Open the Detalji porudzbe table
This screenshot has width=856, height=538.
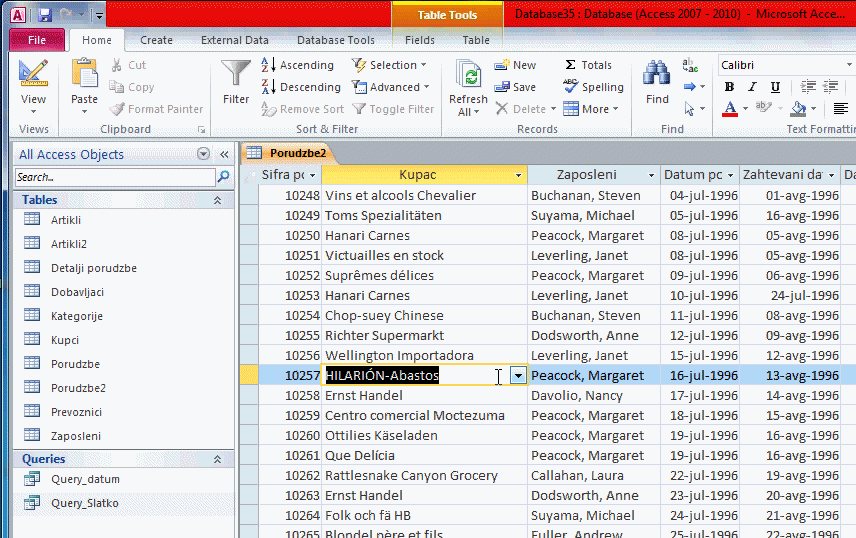[94, 268]
